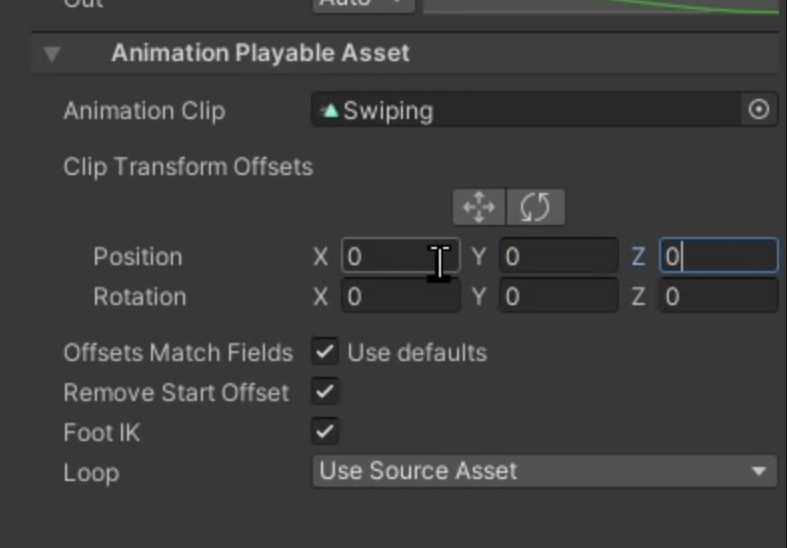Select the Swiping animation clip field
Viewport: 787px width, 548px height.
point(530,110)
